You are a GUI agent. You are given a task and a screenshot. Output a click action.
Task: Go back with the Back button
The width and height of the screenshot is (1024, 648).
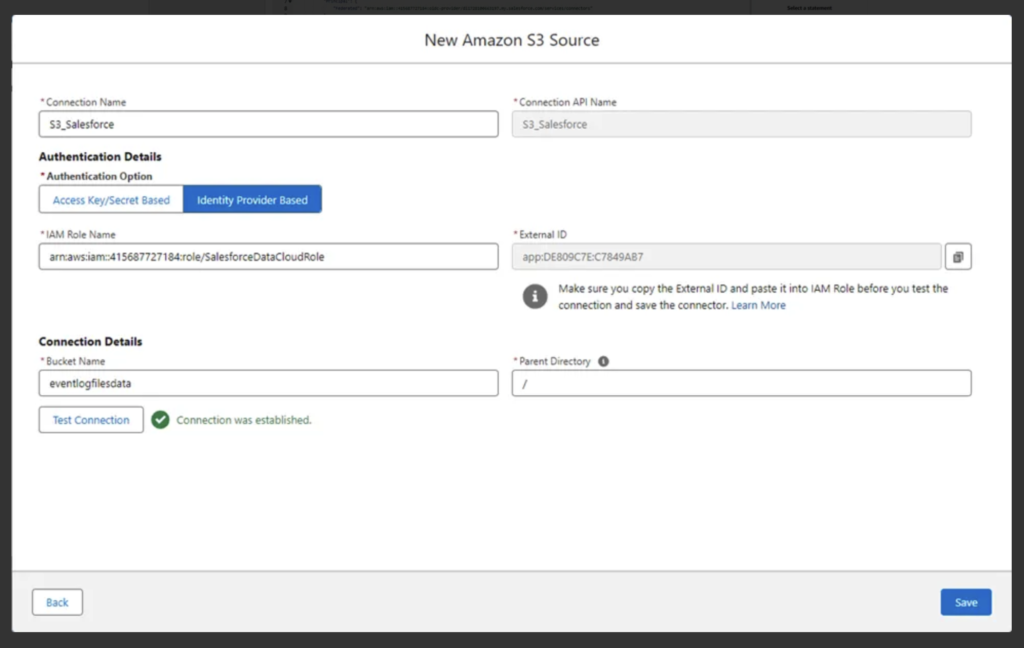[x=57, y=602]
